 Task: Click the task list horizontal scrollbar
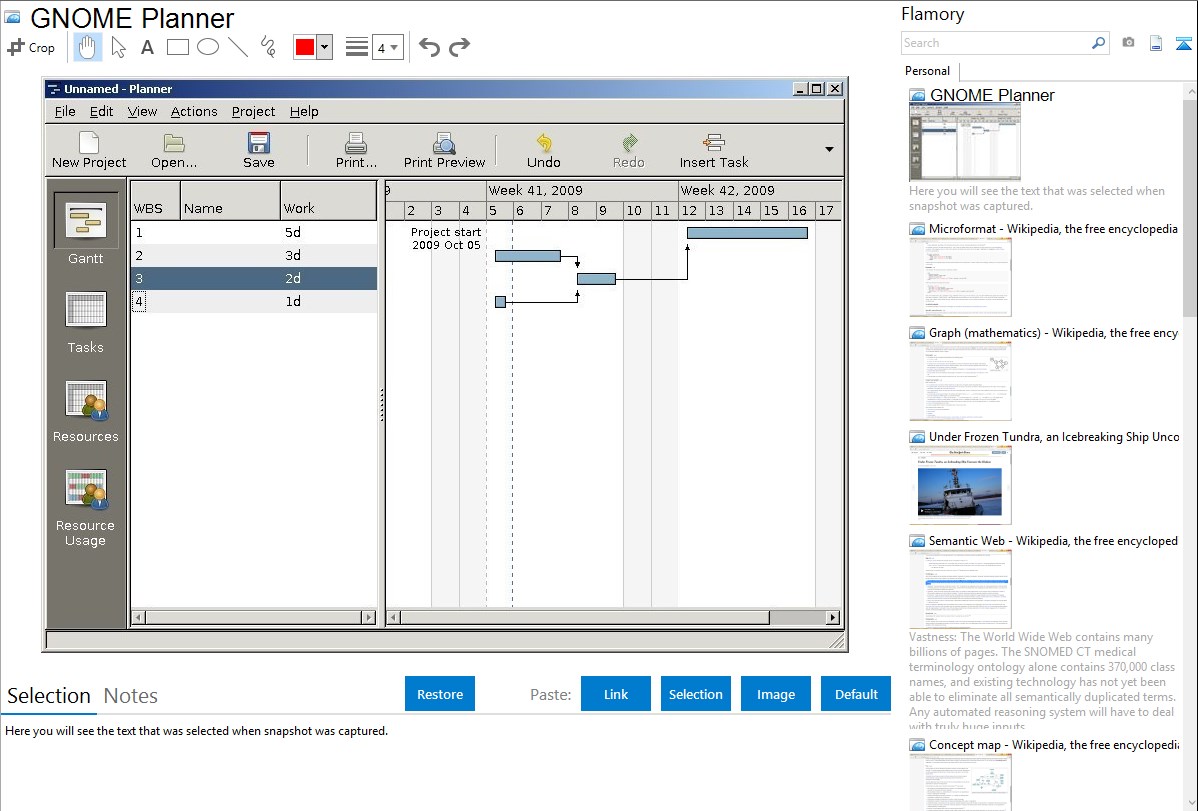click(254, 617)
